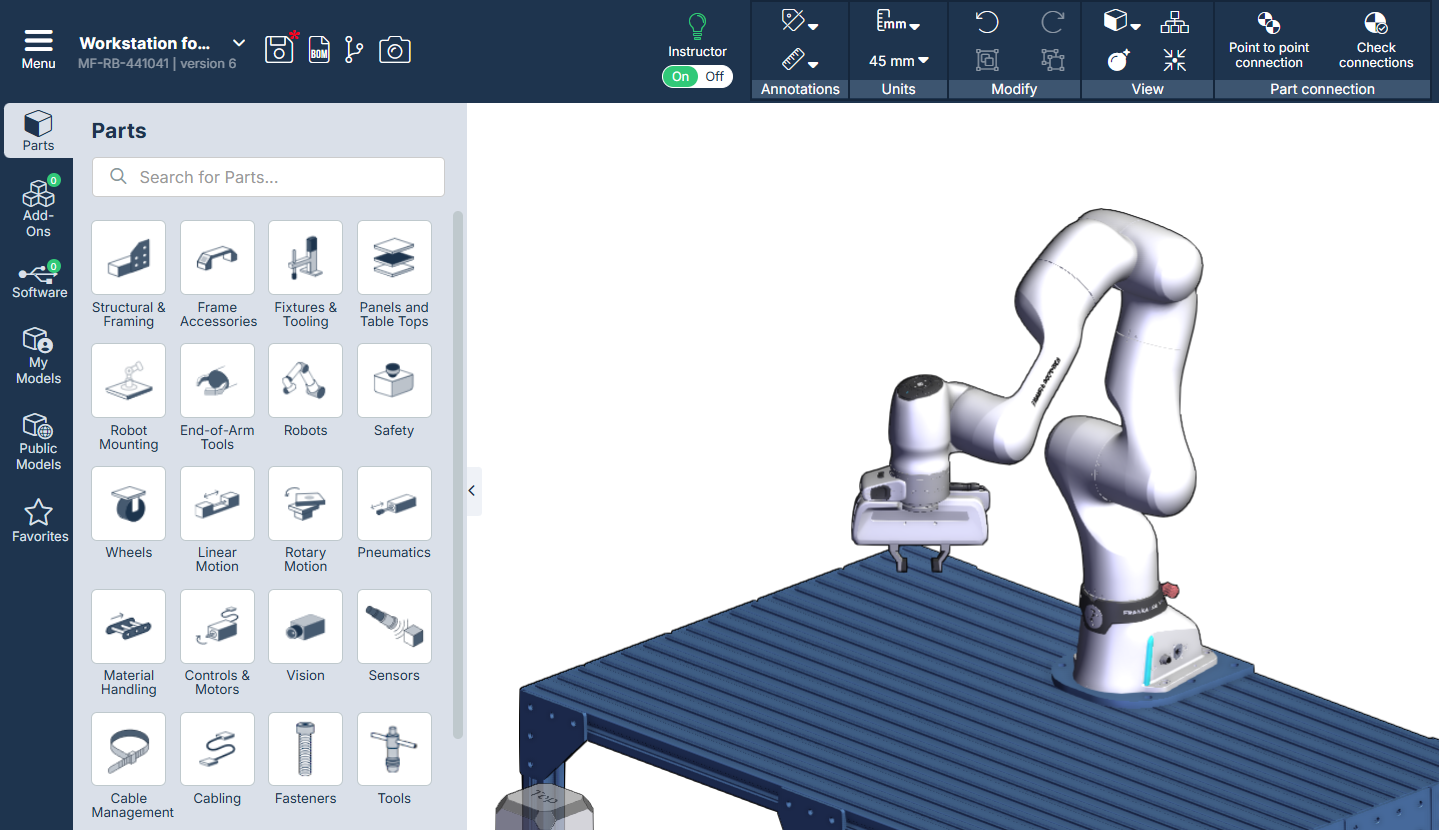Click the Undo icon in Modify section
This screenshot has width=1439, height=830.
click(986, 20)
